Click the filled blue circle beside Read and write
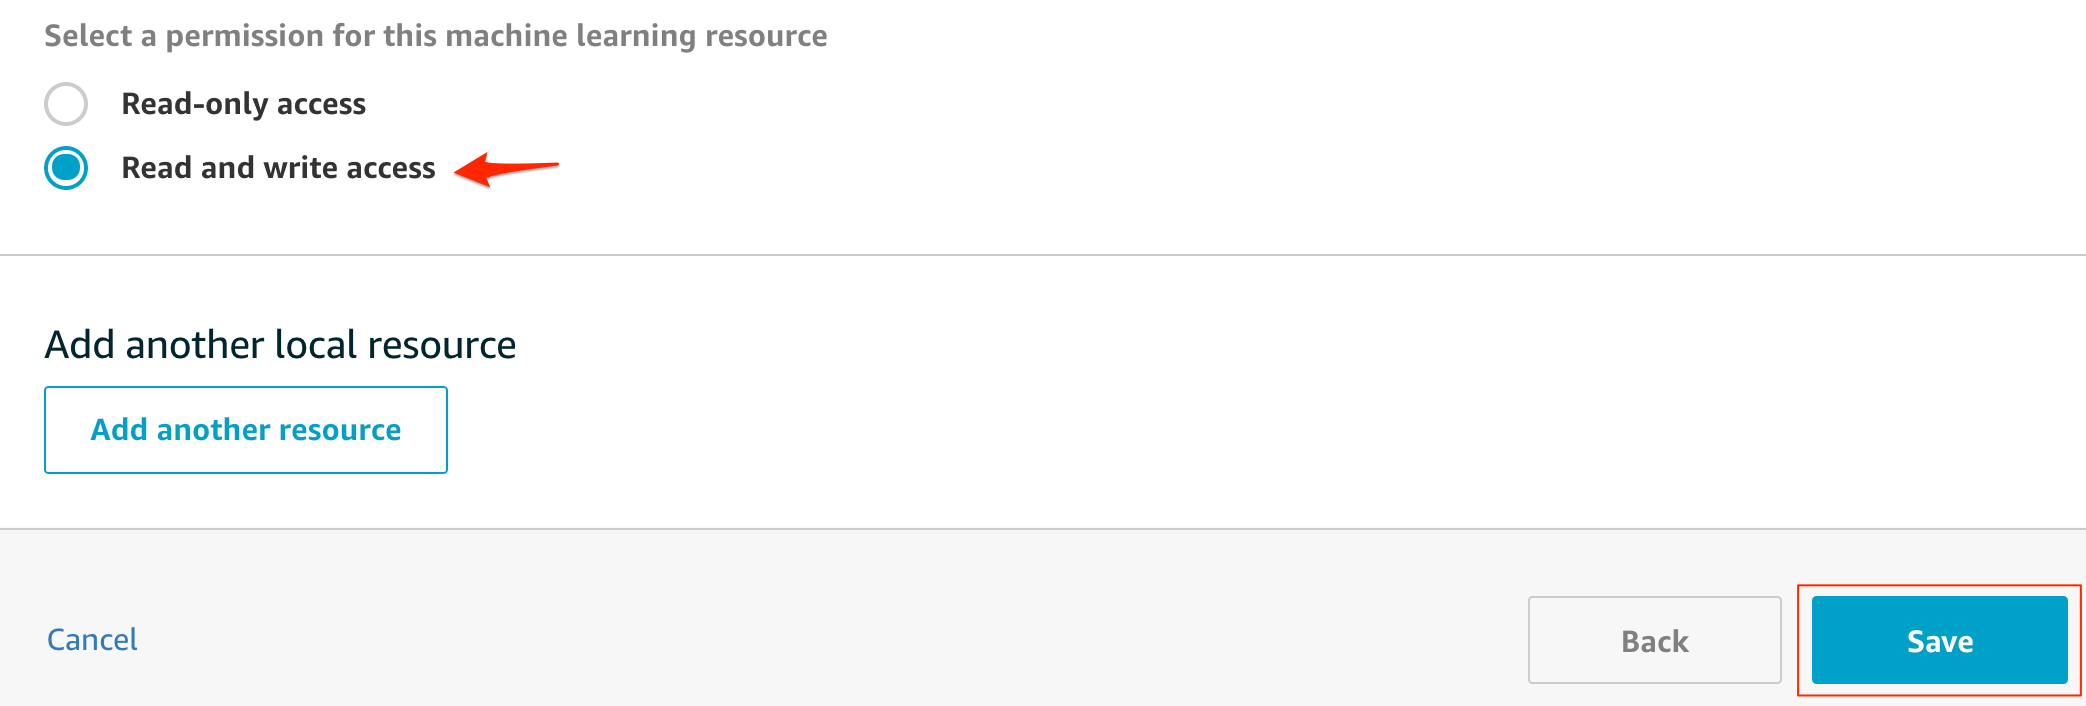The width and height of the screenshot is (2086, 706). click(x=66, y=168)
